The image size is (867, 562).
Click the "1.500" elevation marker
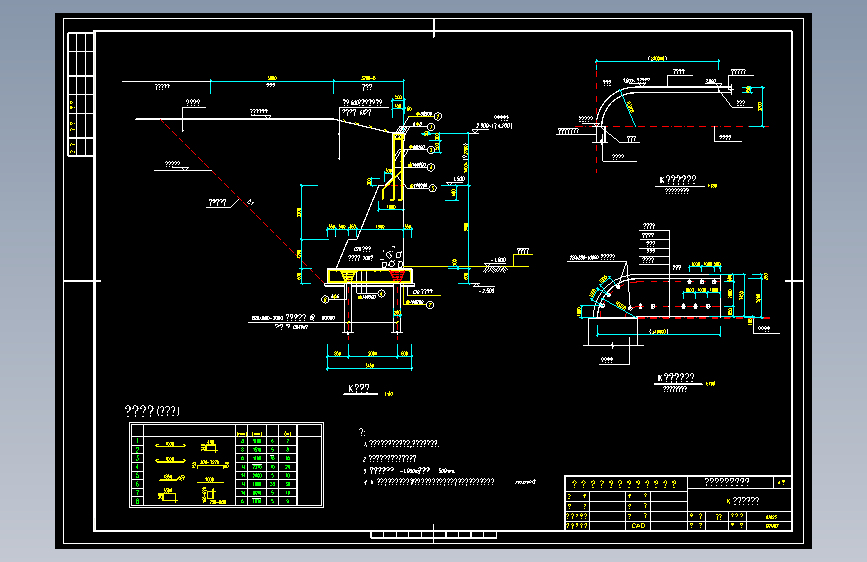459,179
